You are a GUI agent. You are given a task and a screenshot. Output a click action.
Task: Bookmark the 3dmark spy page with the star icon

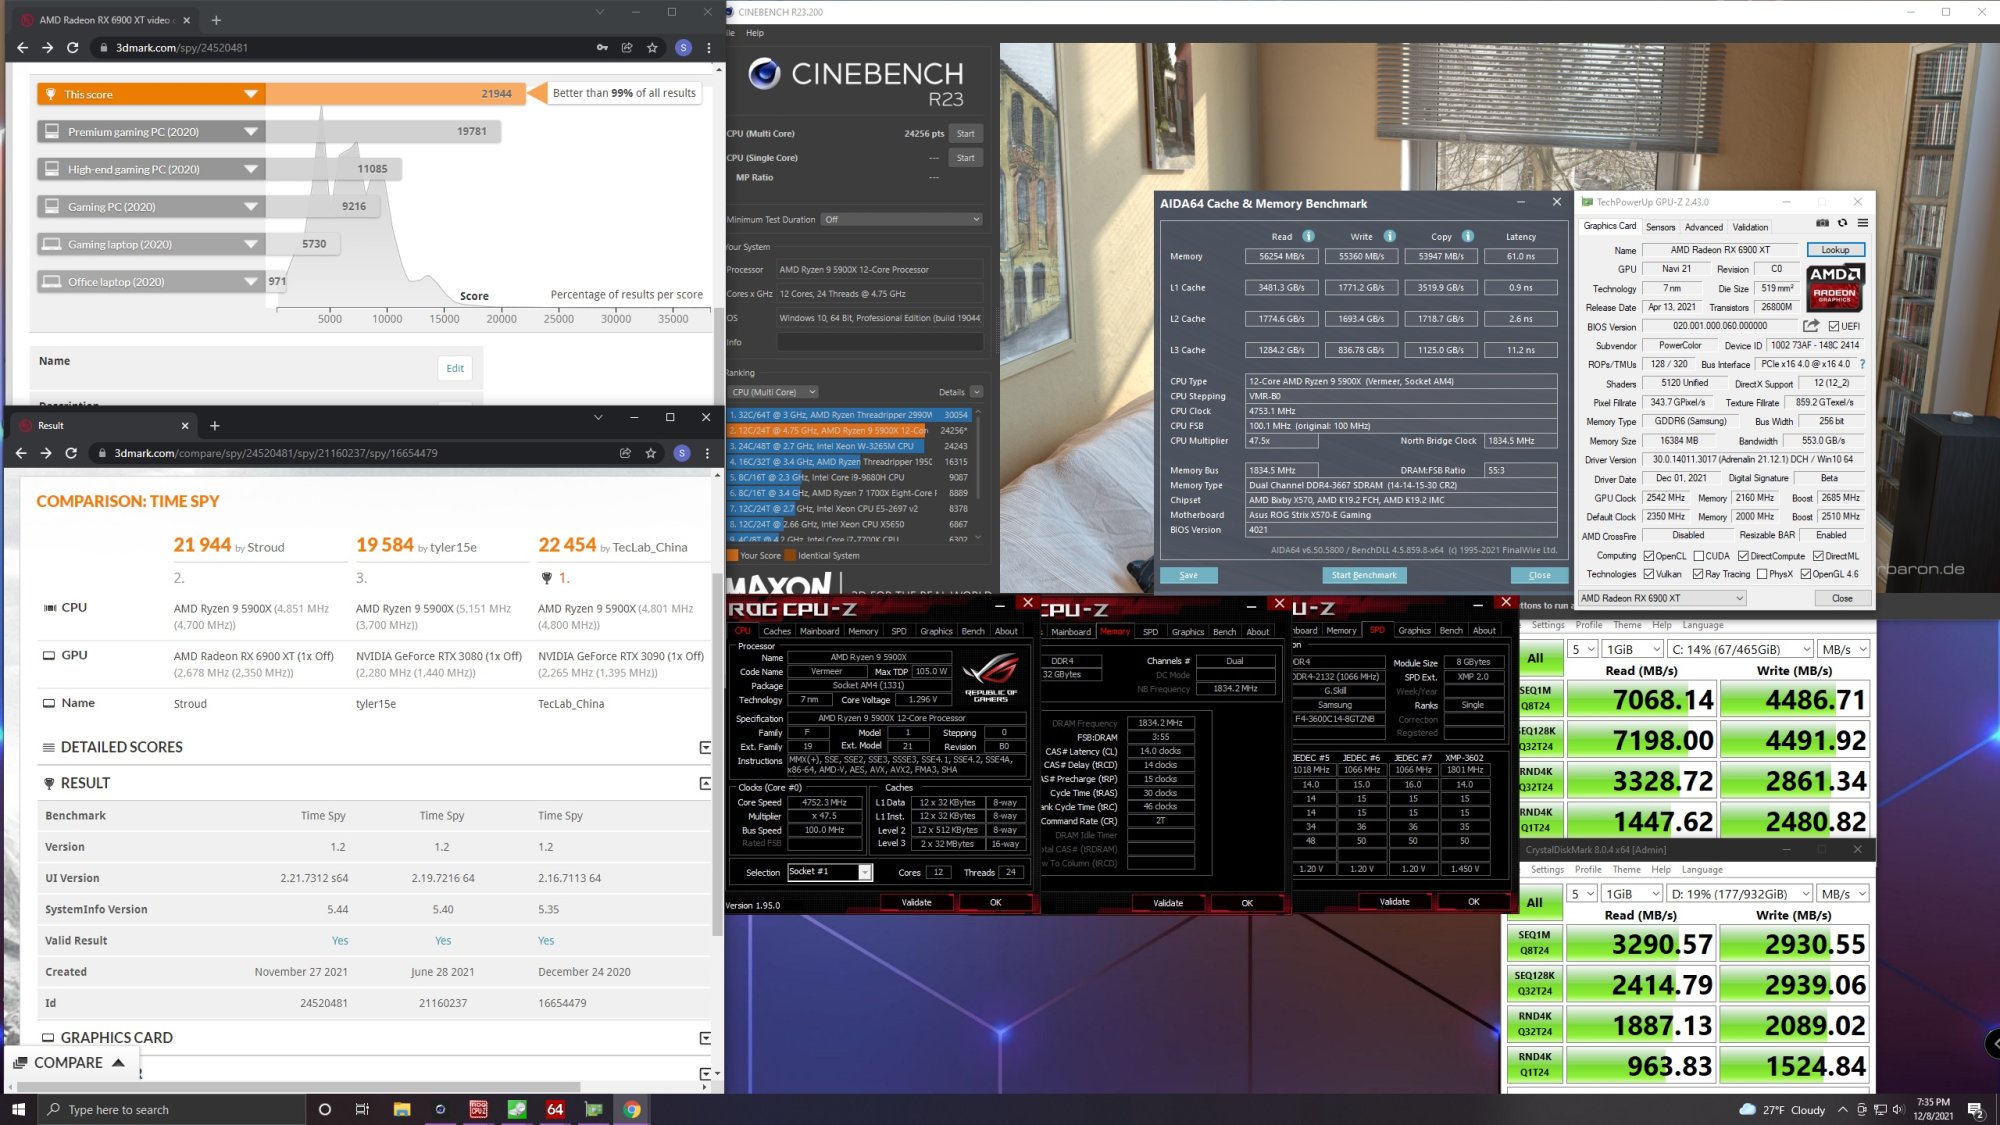coord(652,47)
